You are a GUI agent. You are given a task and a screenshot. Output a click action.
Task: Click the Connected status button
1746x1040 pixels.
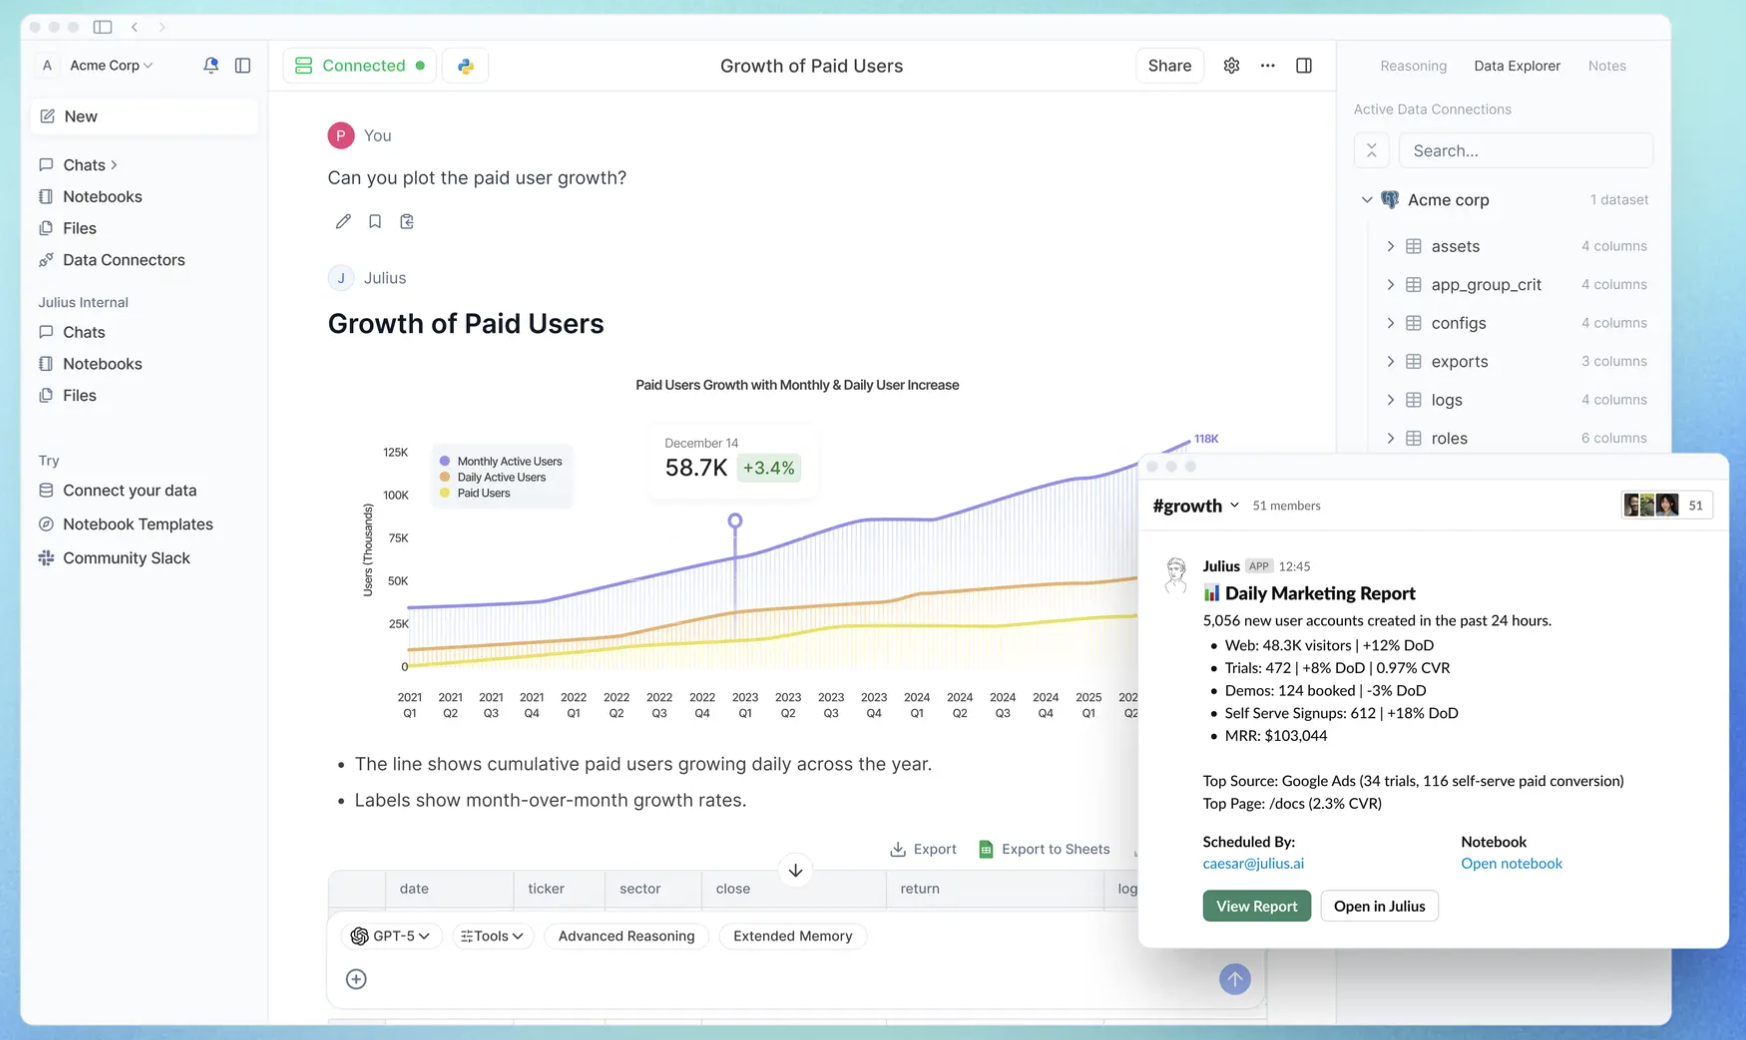(359, 66)
